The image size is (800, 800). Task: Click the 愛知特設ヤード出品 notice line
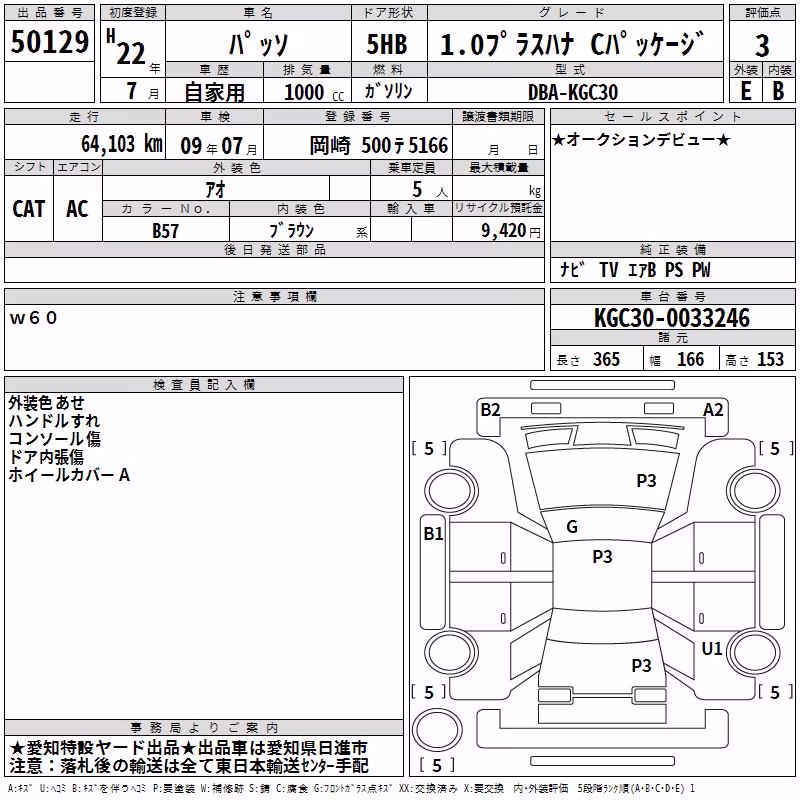pos(188,748)
